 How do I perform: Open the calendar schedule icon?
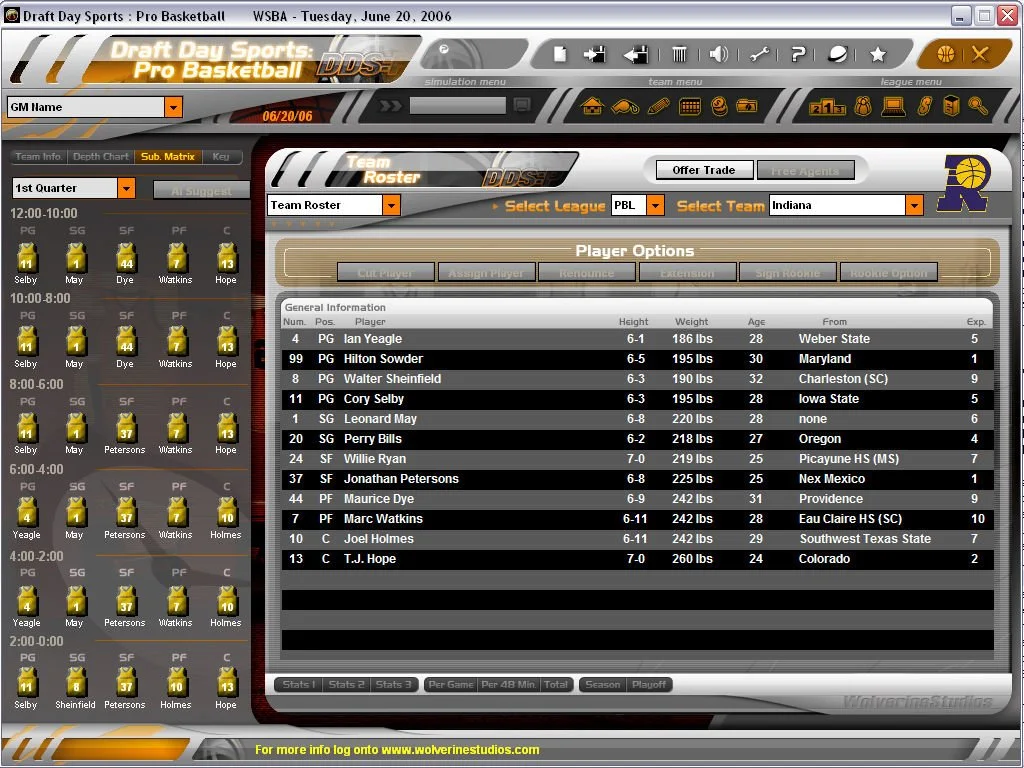click(x=689, y=106)
